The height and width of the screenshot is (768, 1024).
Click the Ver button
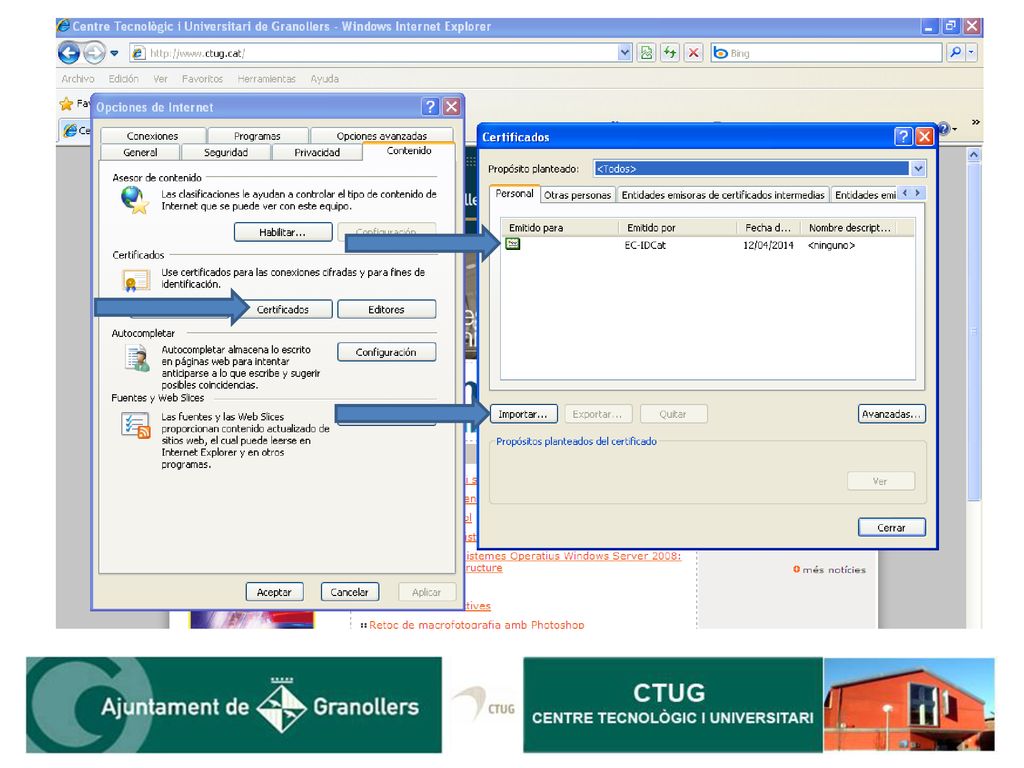tap(880, 481)
